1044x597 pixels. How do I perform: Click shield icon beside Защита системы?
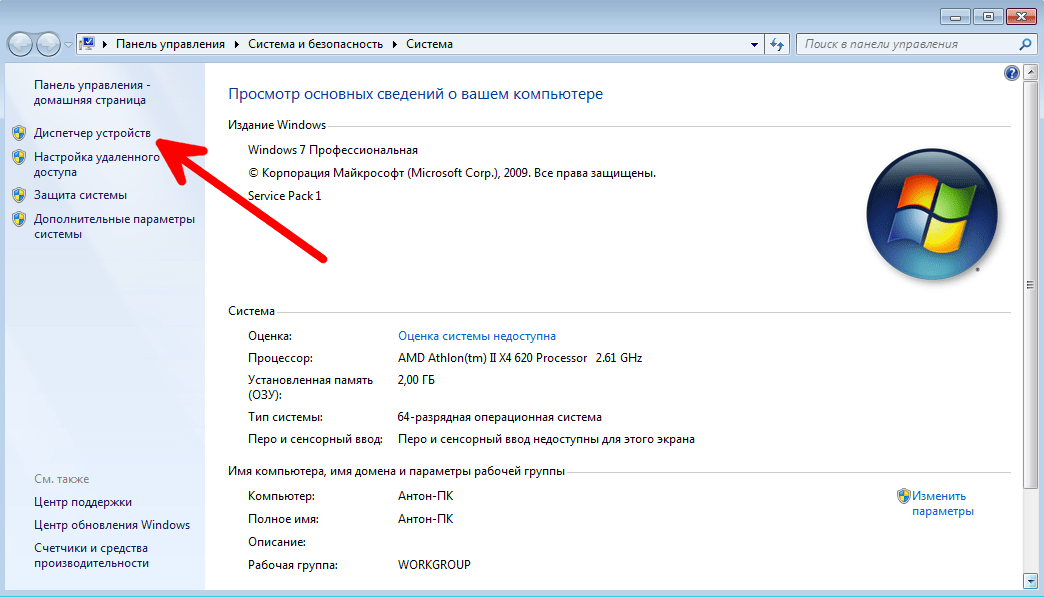click(19, 195)
